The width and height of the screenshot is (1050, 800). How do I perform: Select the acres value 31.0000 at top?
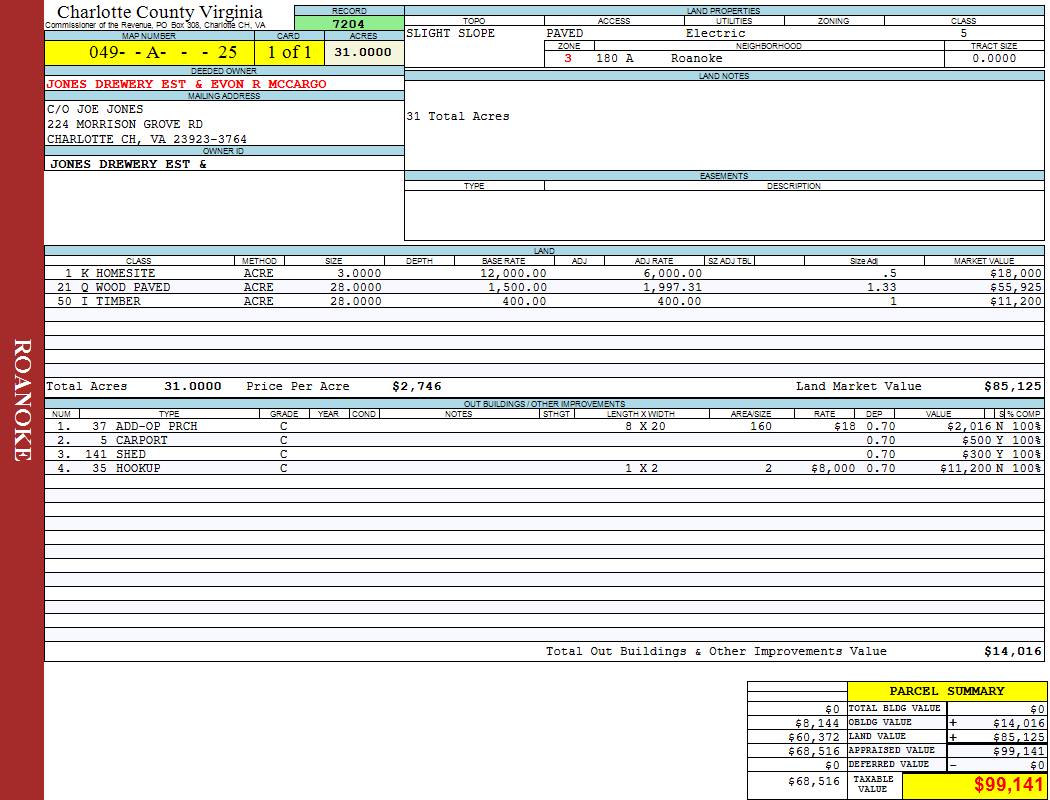click(x=363, y=52)
